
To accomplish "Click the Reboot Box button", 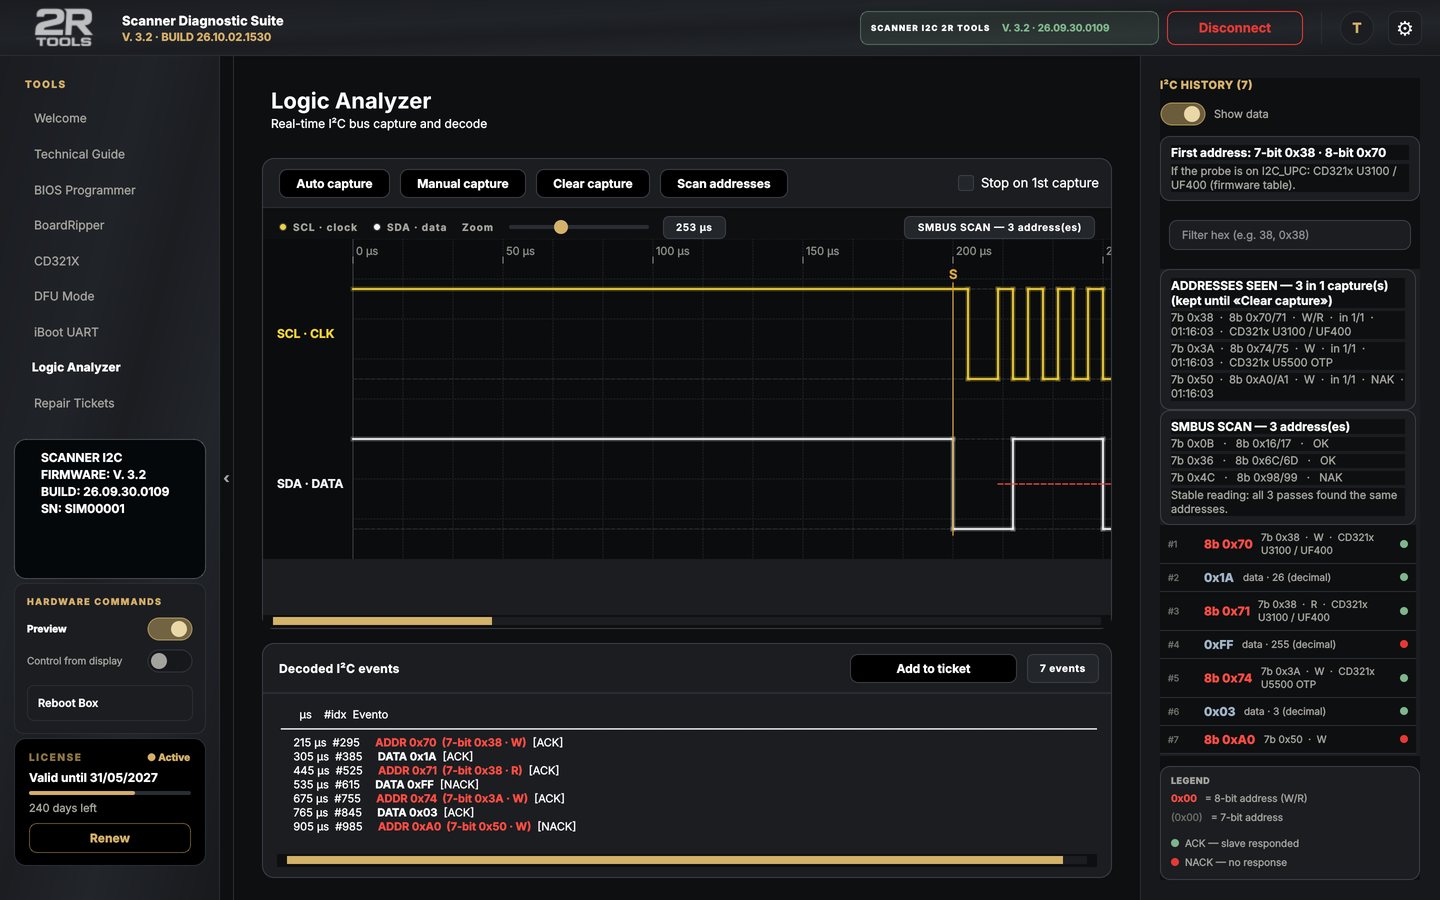I will click(109, 703).
